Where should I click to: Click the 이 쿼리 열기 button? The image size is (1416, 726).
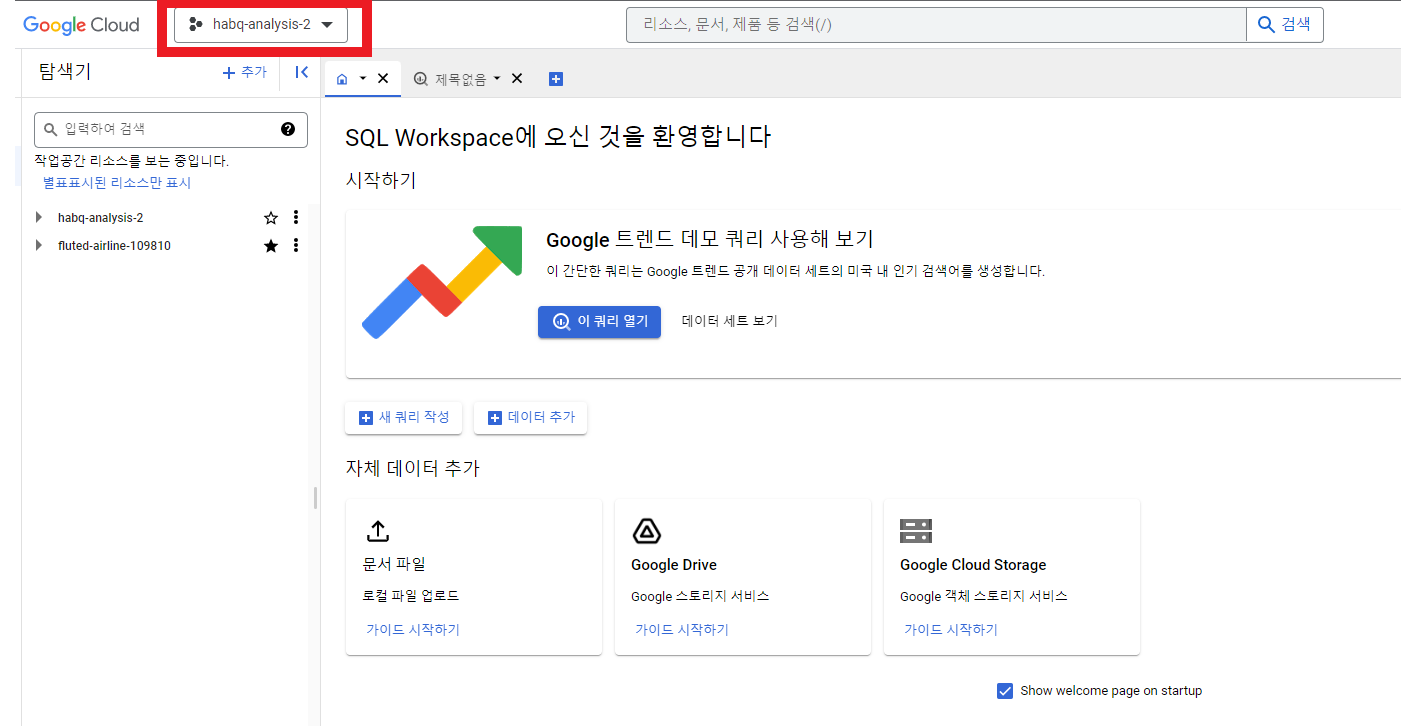[599, 322]
